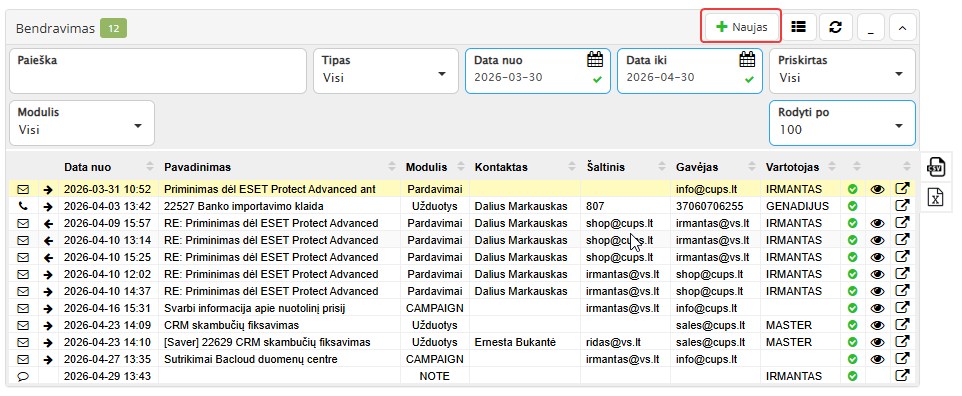Open external link for Sutrikimai Bacloud row
The height and width of the screenshot is (396, 962).
pyautogui.click(x=902, y=359)
